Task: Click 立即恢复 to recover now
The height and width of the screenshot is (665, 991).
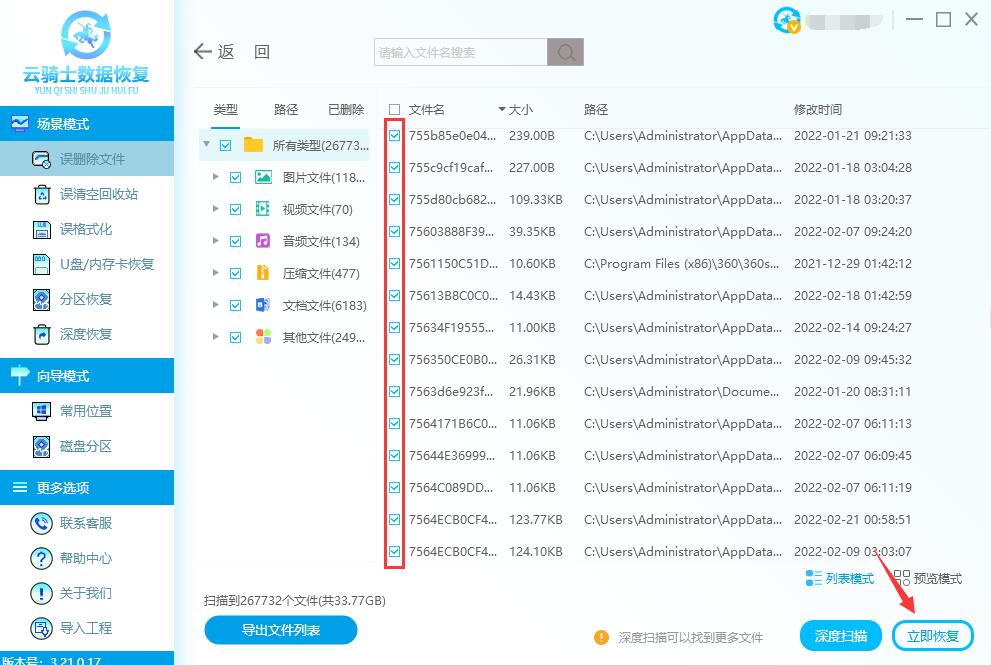Action: (933, 636)
